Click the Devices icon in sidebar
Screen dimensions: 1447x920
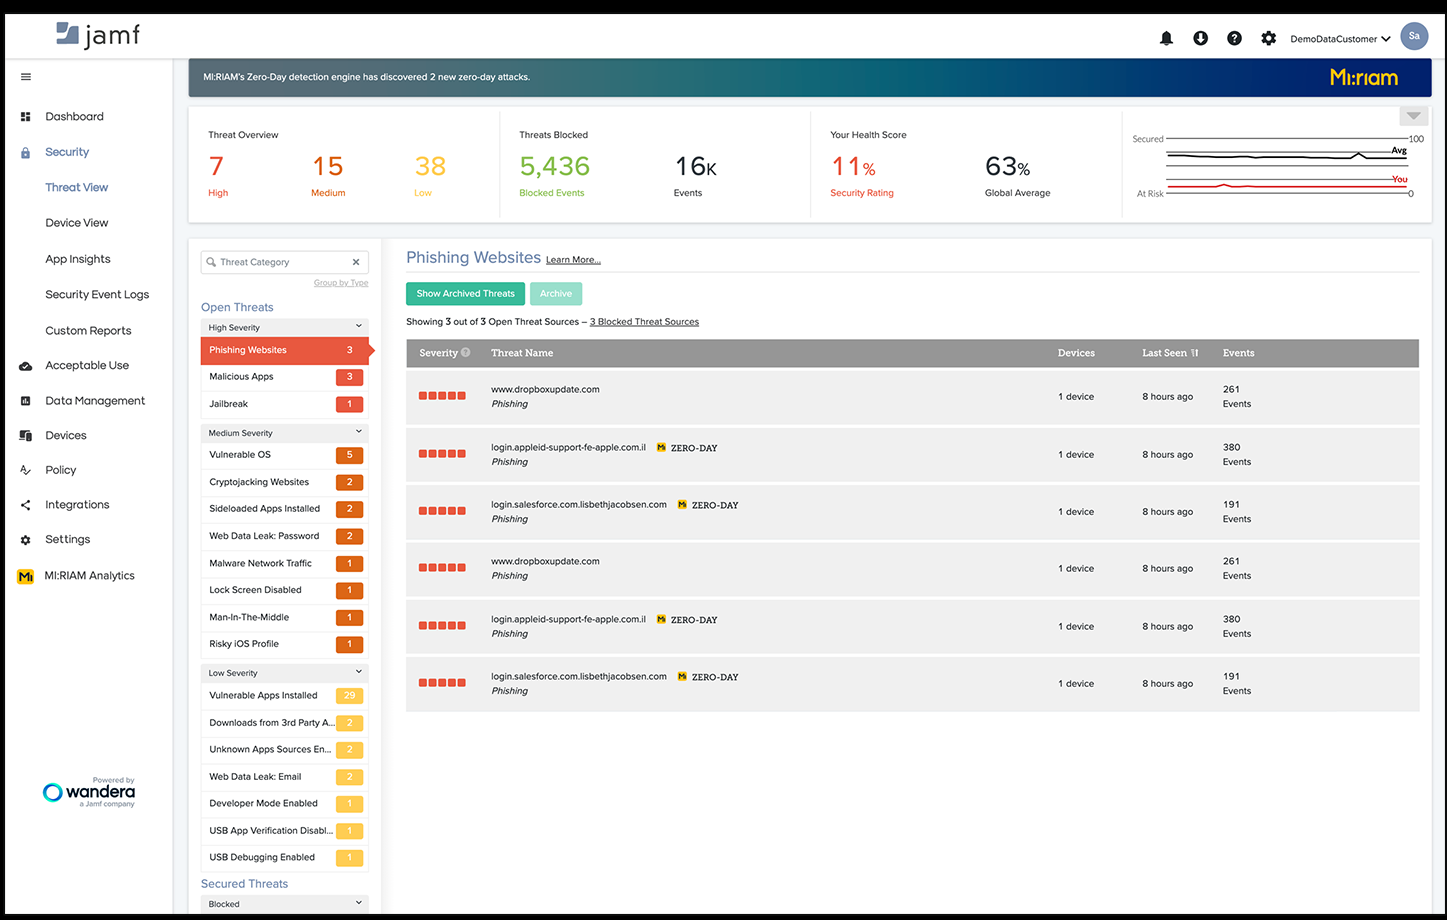pos(26,436)
